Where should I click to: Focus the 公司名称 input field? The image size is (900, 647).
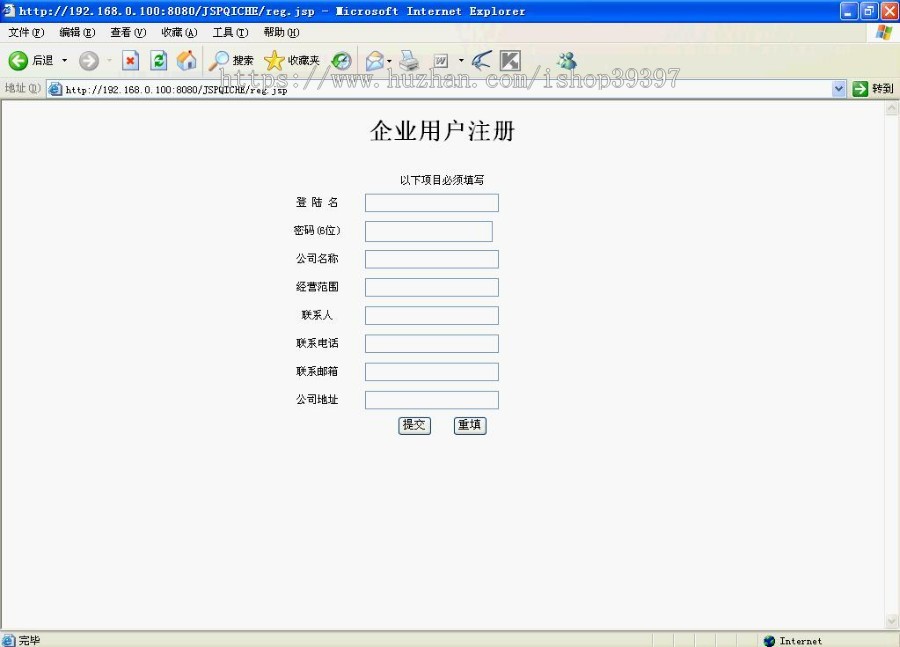432,259
